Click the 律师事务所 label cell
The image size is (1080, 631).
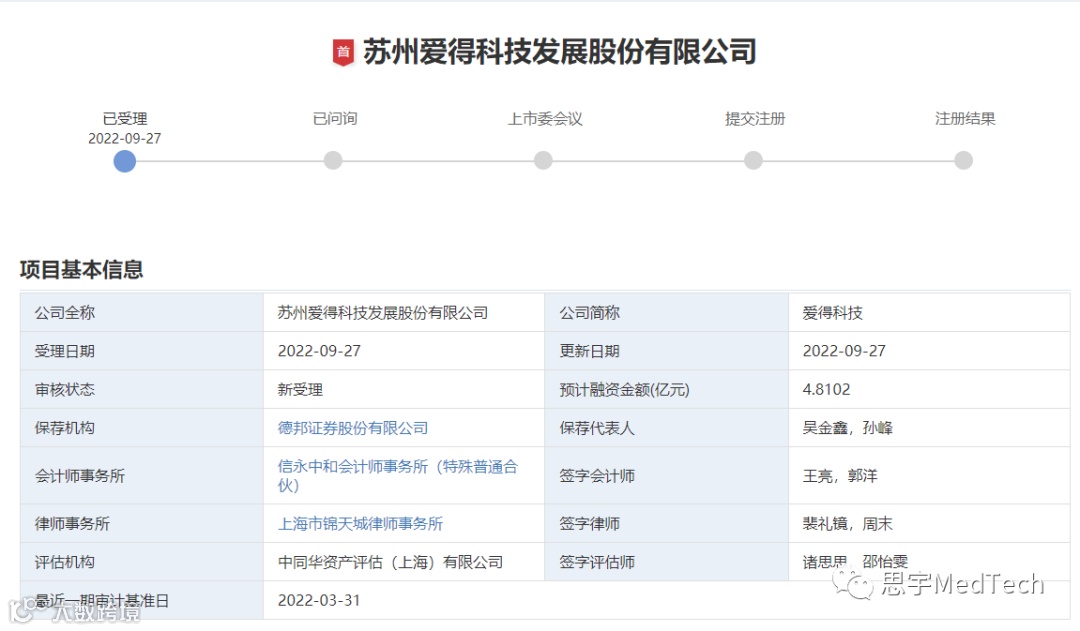point(142,524)
